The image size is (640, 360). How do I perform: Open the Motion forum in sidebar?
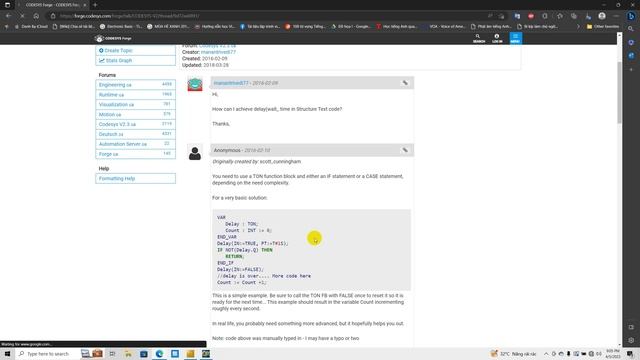click(x=135, y=114)
